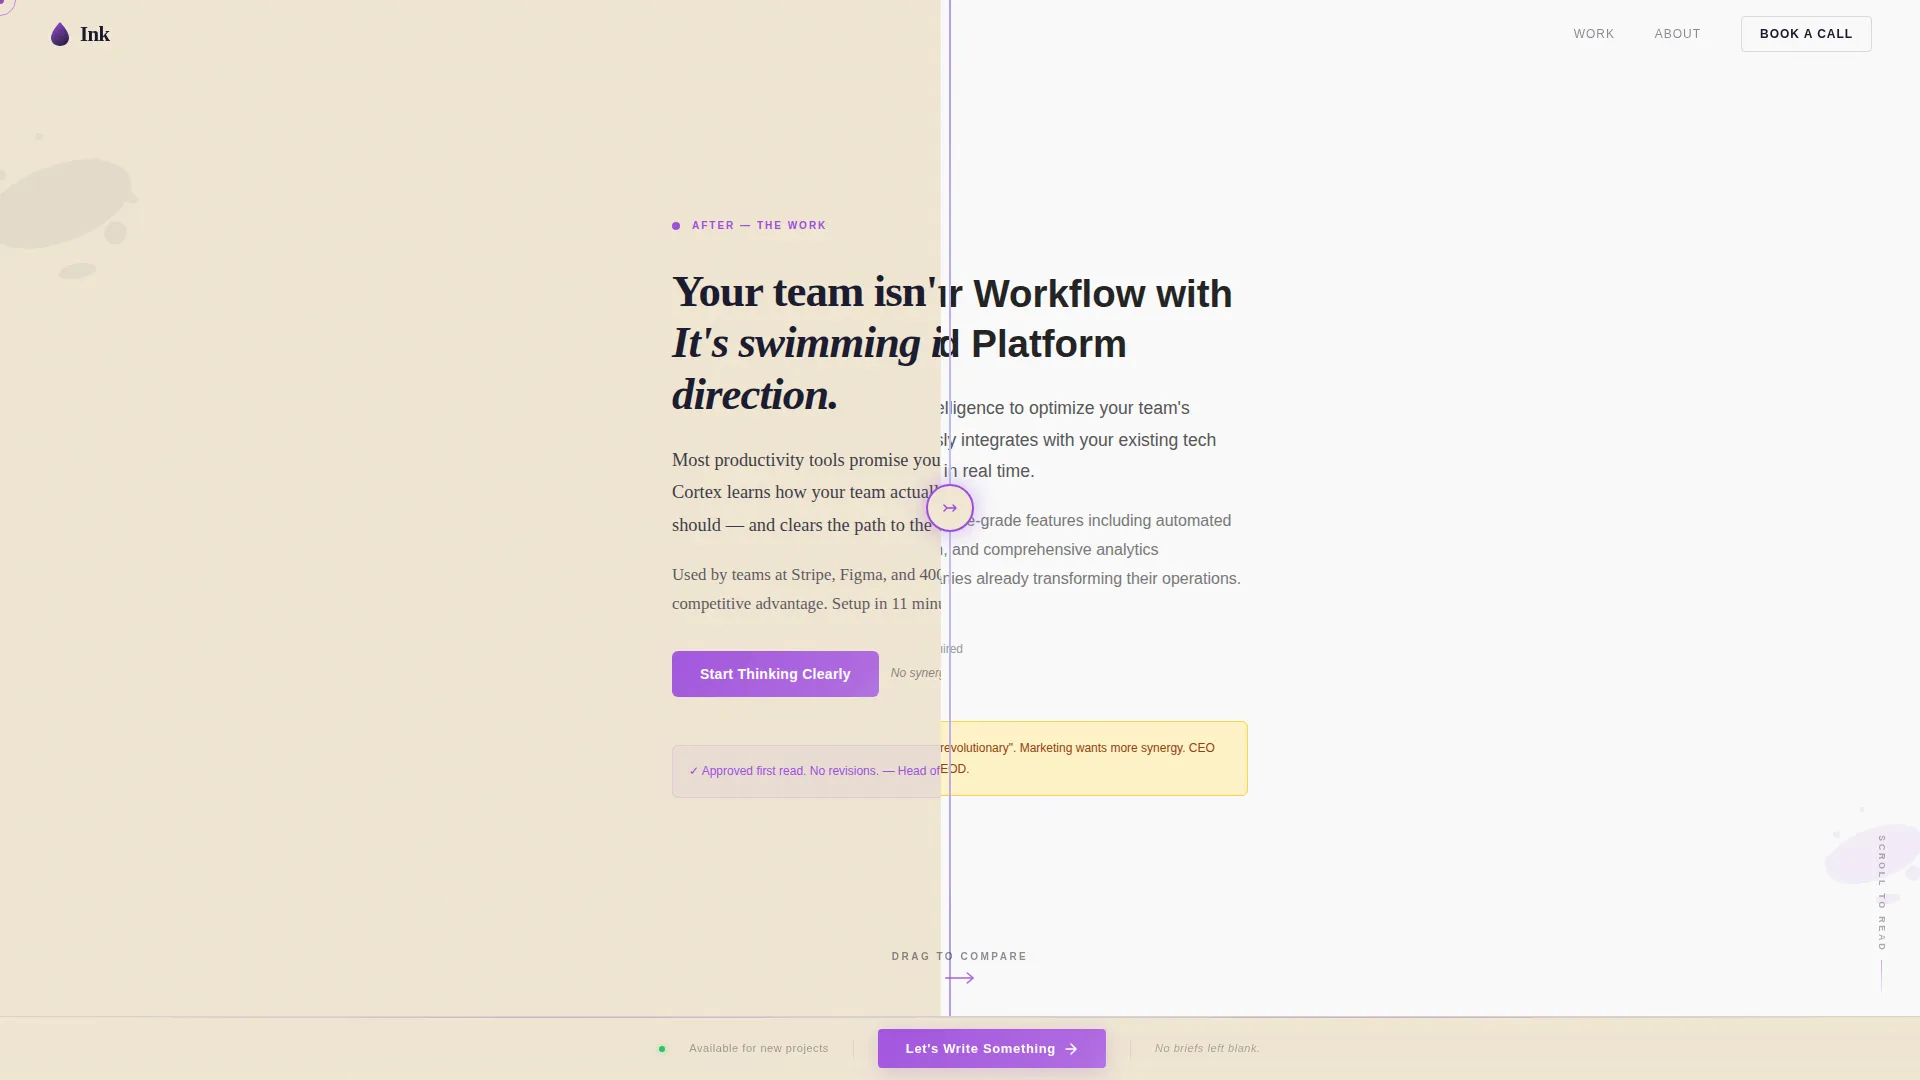Open the About nav item
Image resolution: width=1920 pixels, height=1080 pixels.
tap(1677, 34)
